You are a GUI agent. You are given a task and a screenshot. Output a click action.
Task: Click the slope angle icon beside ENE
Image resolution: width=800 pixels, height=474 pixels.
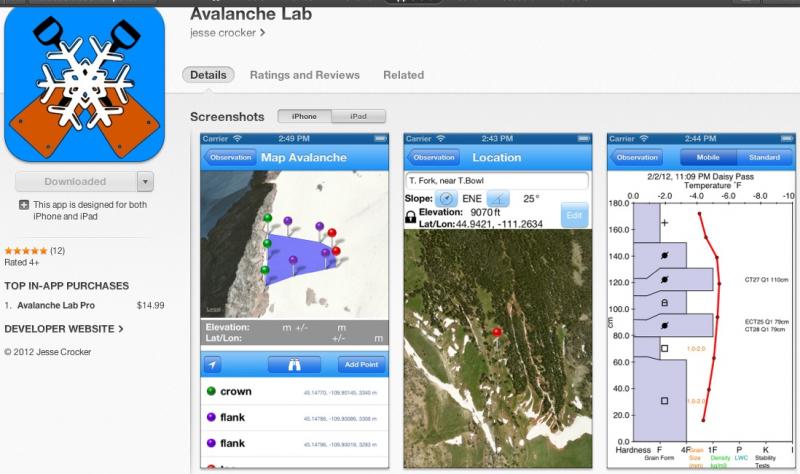click(x=497, y=198)
